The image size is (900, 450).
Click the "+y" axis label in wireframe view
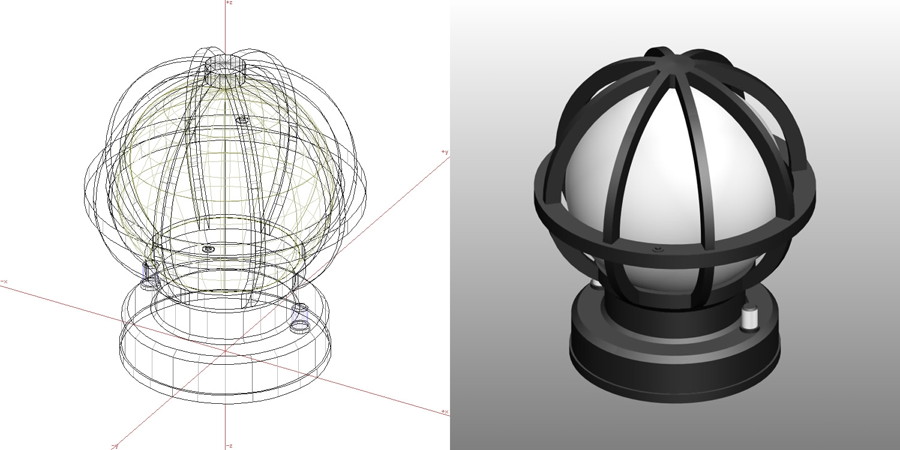pos(444,152)
